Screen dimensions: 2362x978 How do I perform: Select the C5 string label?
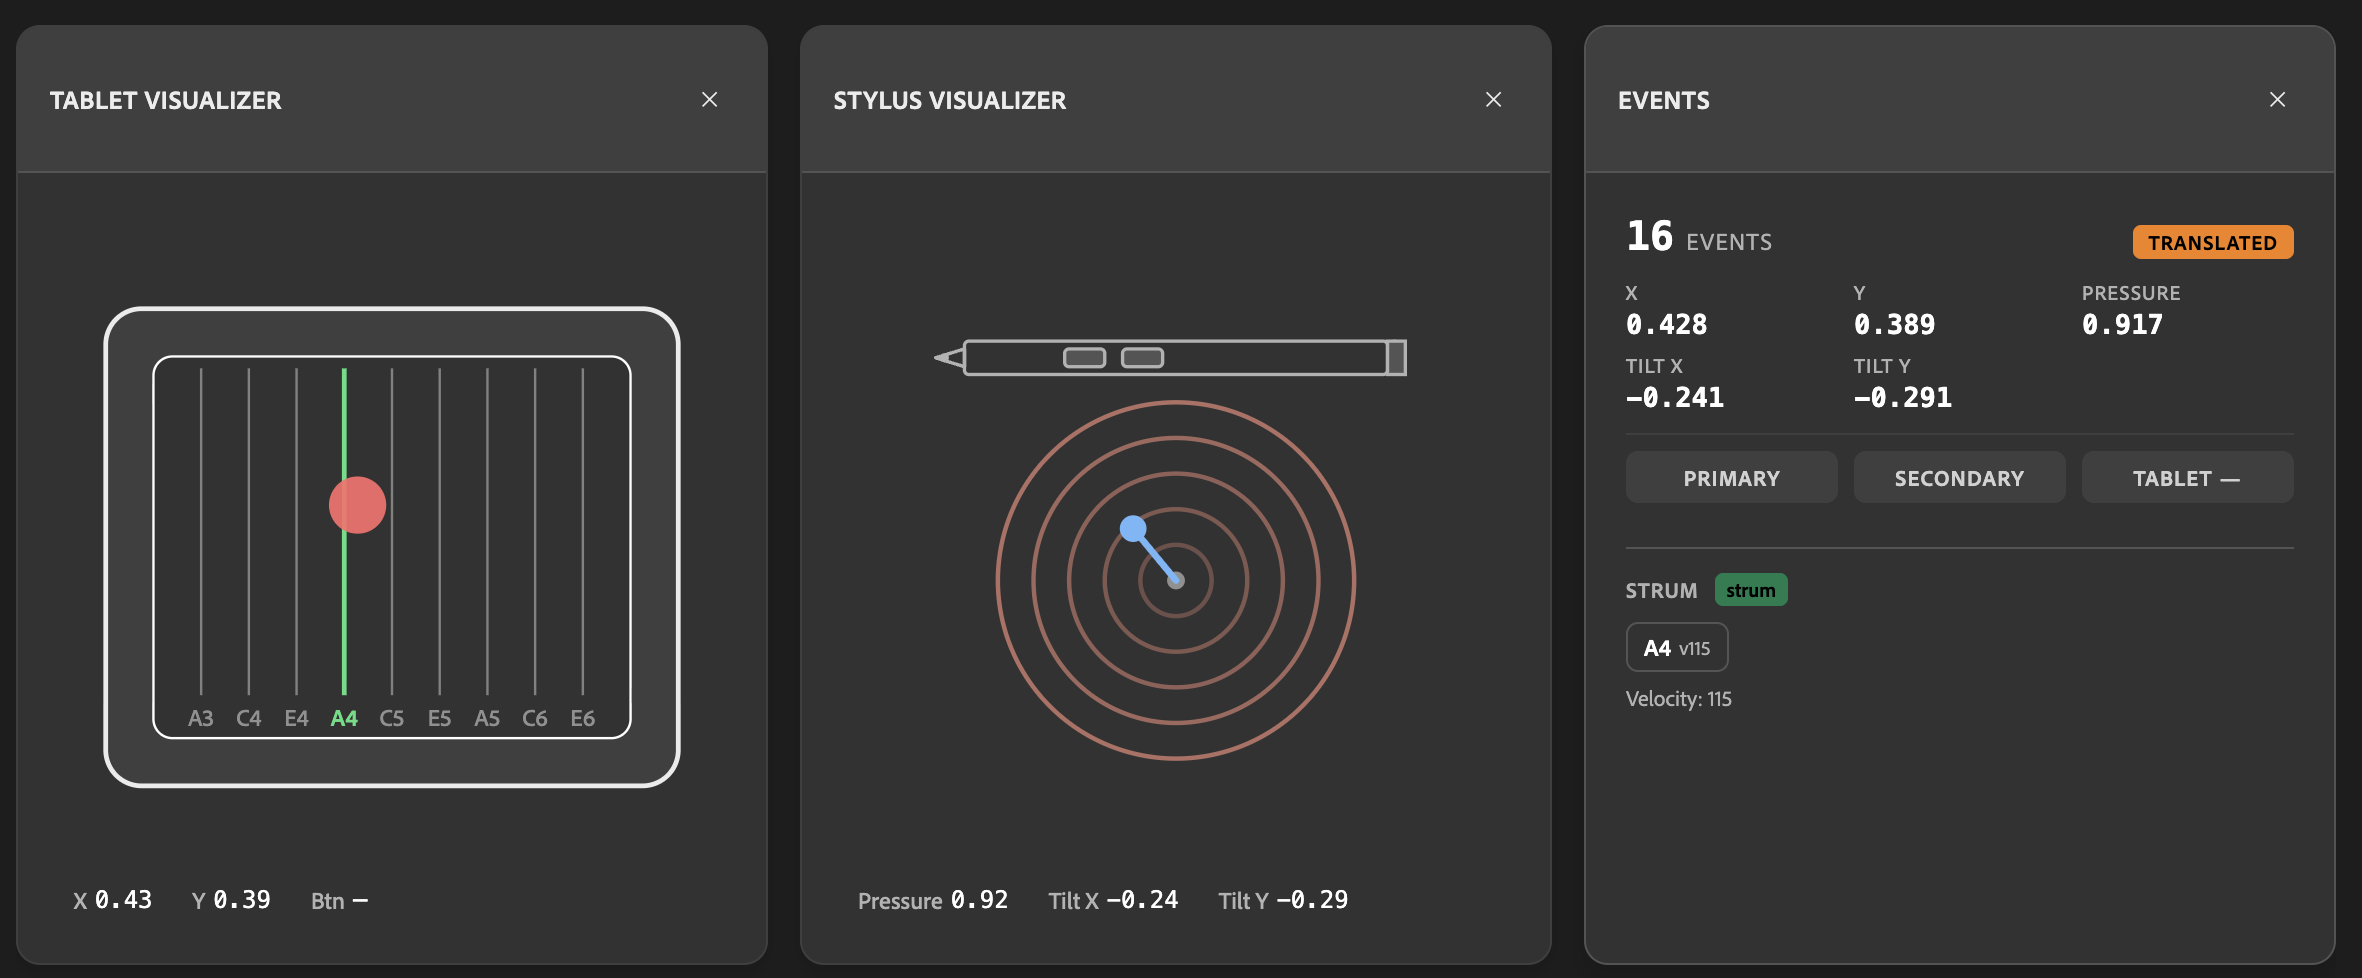click(392, 717)
